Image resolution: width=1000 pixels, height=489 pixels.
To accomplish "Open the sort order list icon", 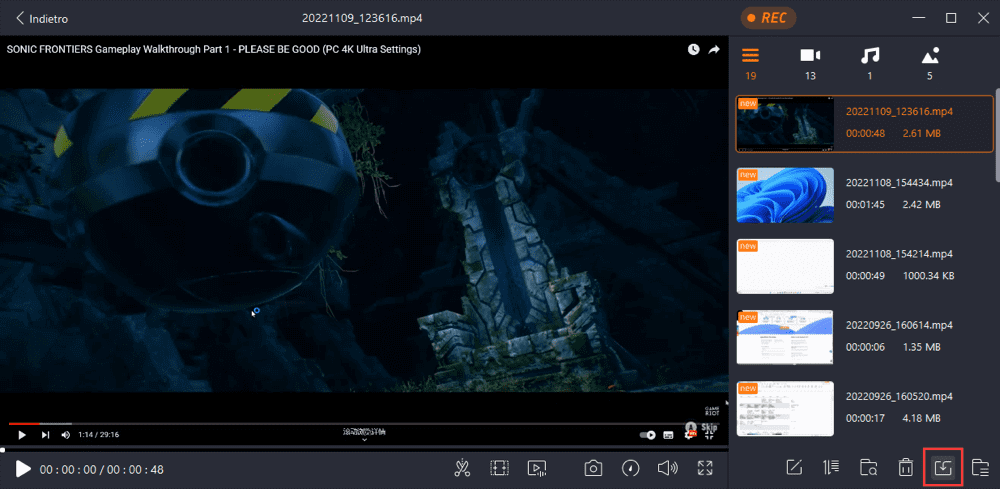I will (830, 467).
